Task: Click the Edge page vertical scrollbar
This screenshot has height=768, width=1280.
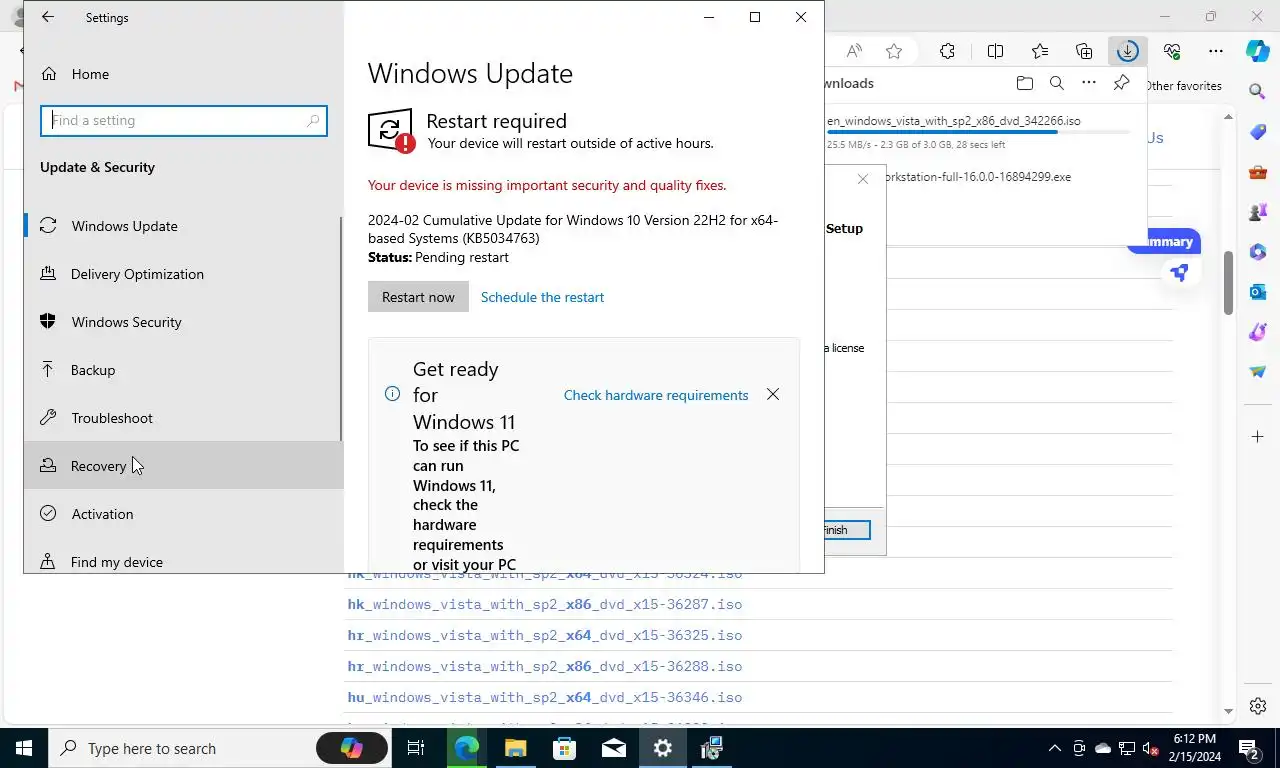Action: 1229,283
